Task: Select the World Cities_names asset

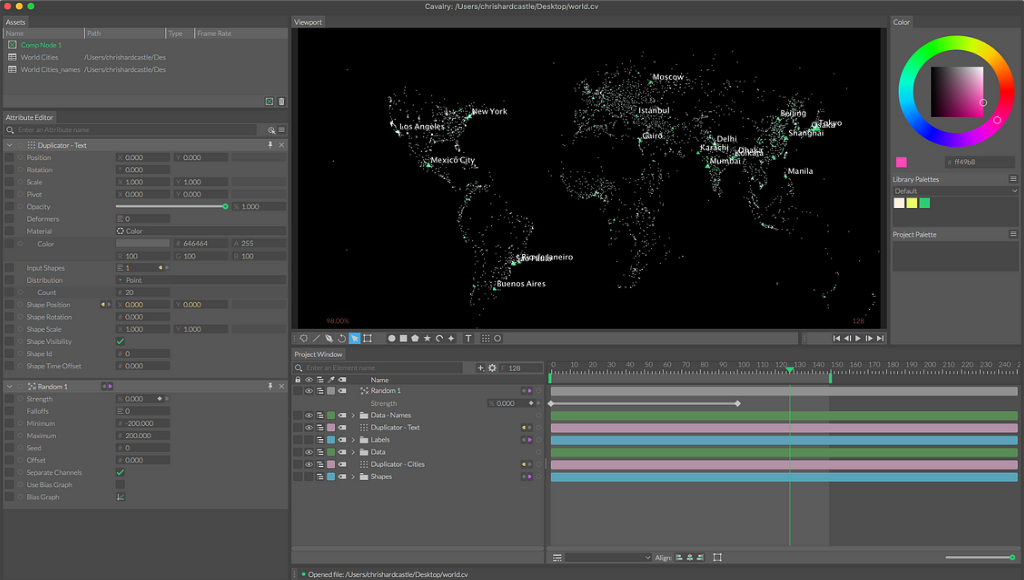Action: click(x=50, y=69)
